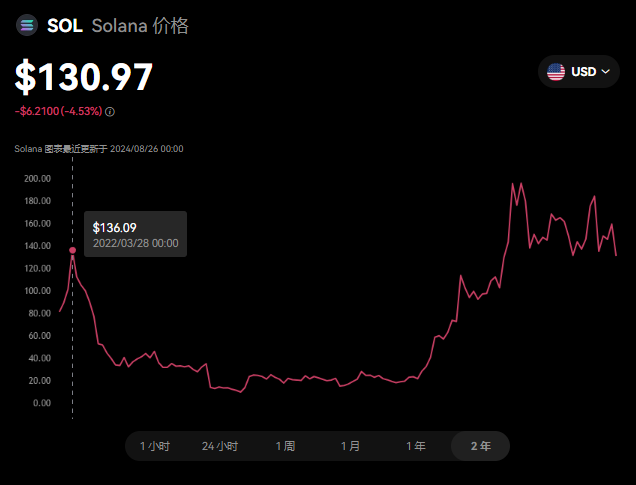636x485 pixels.
Task: Select the 1 月 time range
Action: (350, 446)
